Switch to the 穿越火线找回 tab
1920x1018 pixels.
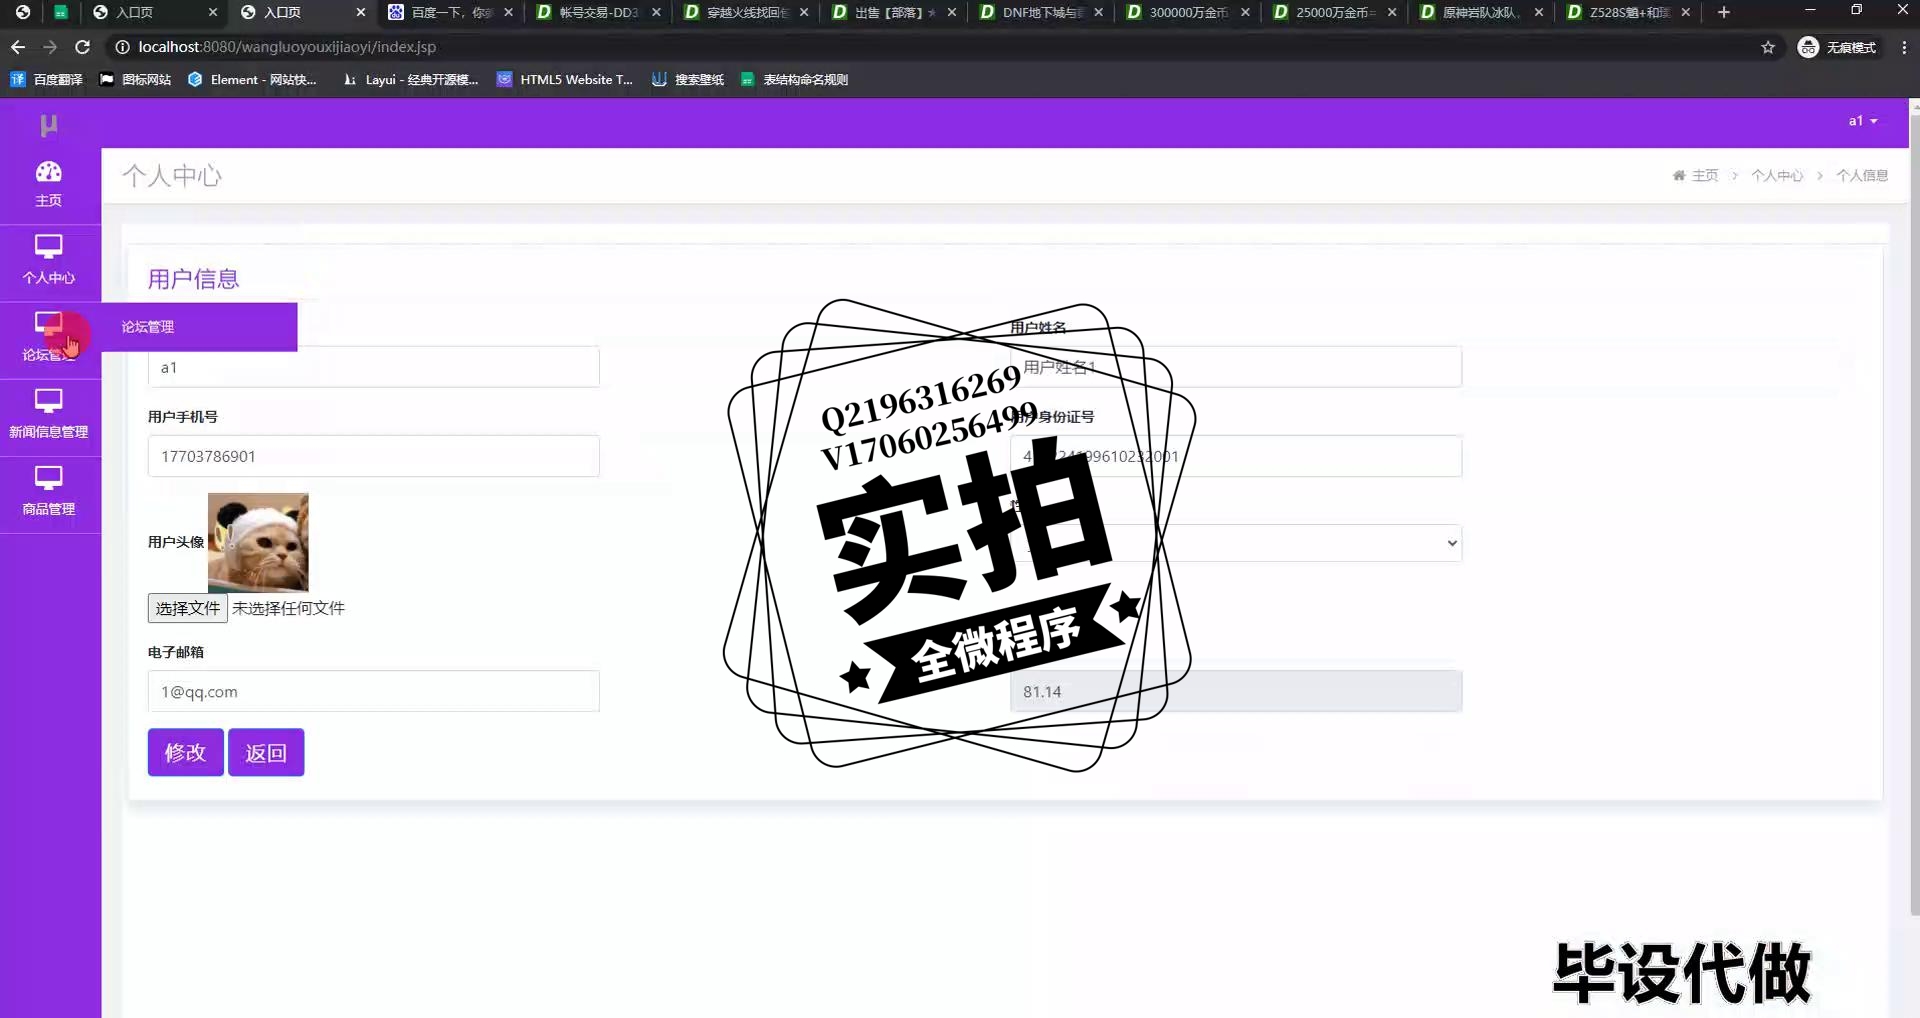(745, 12)
